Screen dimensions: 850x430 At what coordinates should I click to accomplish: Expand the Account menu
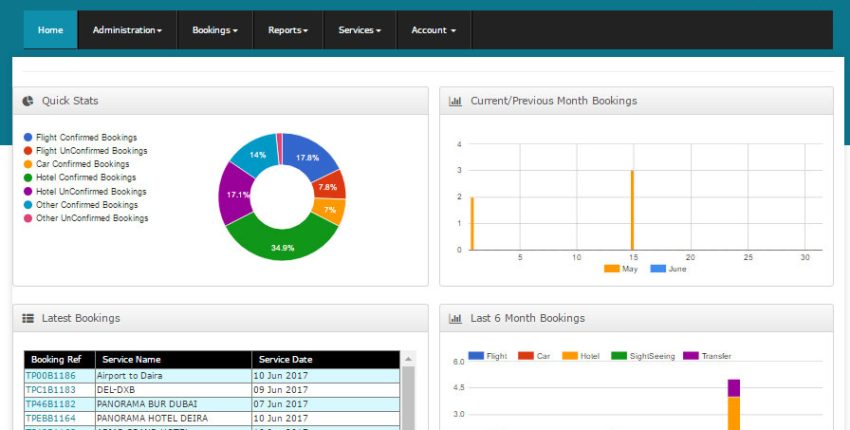433,30
